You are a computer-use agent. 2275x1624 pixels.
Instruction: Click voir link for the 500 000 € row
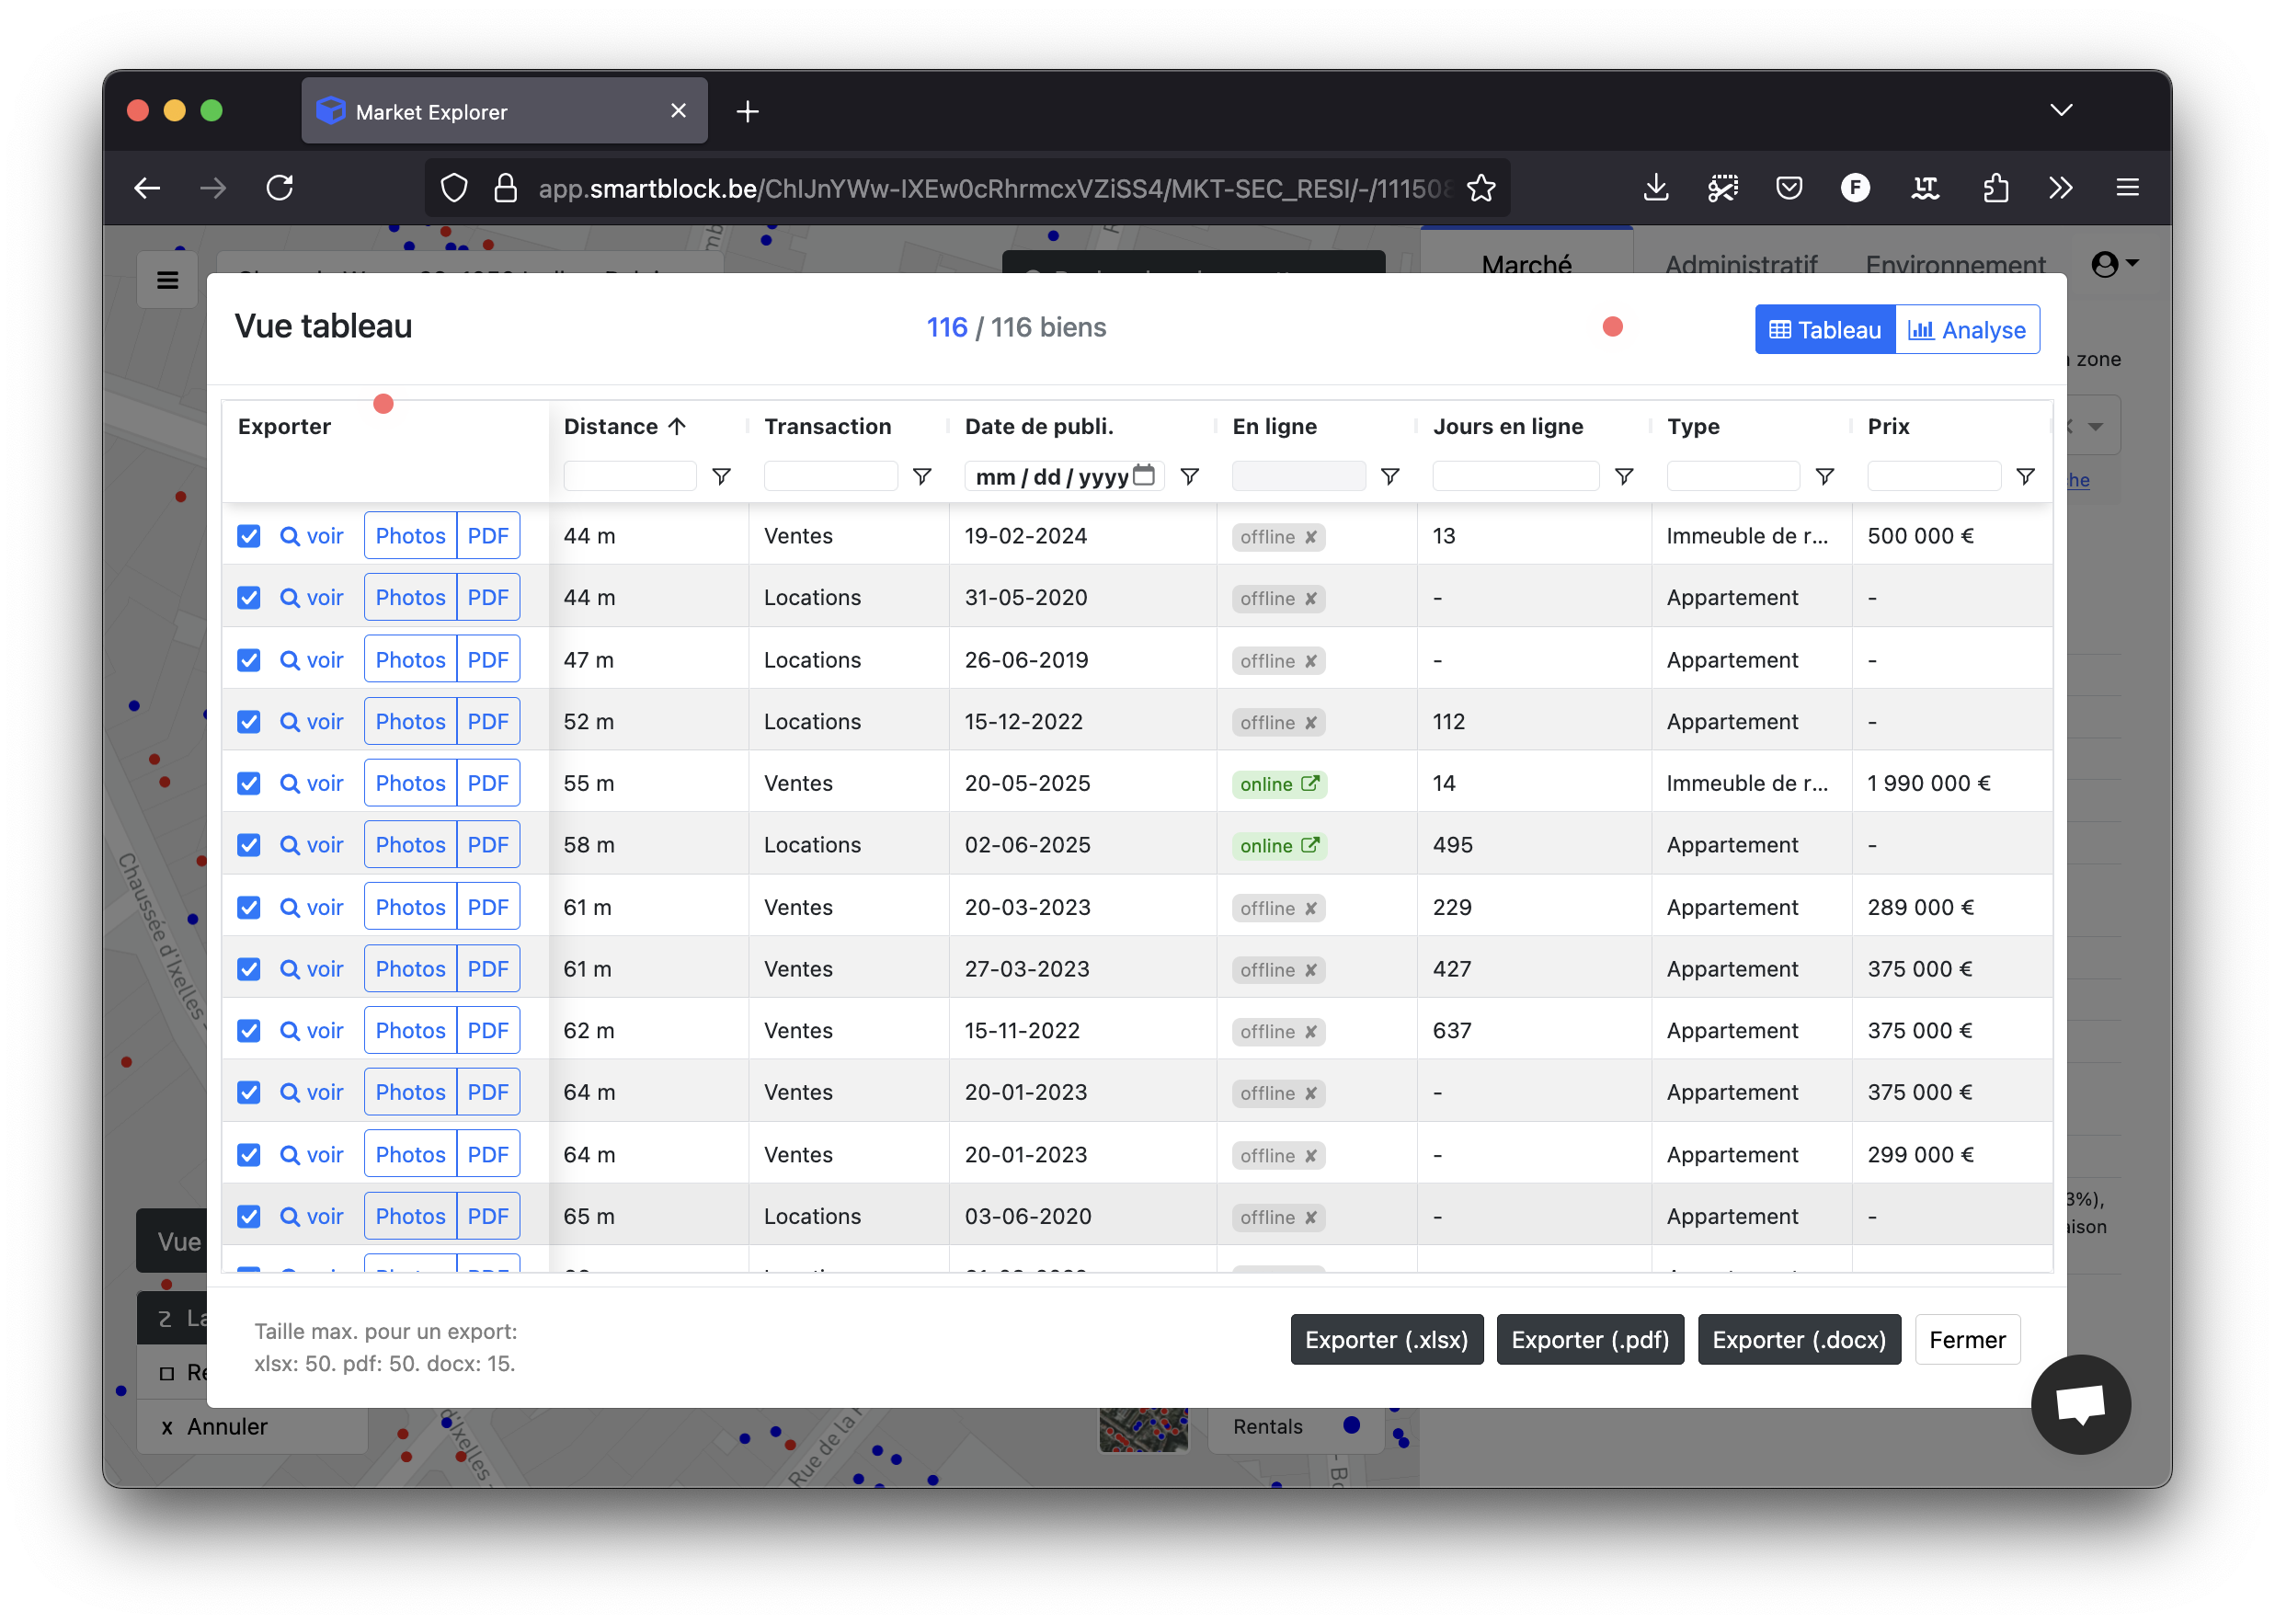point(311,536)
